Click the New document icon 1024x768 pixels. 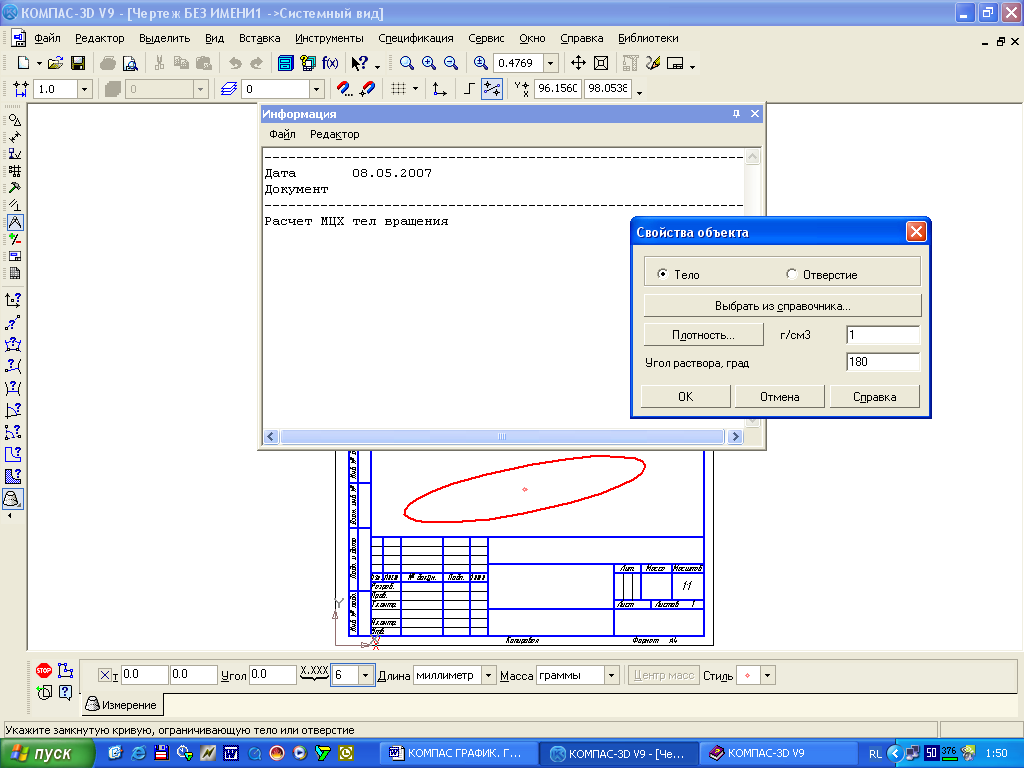24,63
